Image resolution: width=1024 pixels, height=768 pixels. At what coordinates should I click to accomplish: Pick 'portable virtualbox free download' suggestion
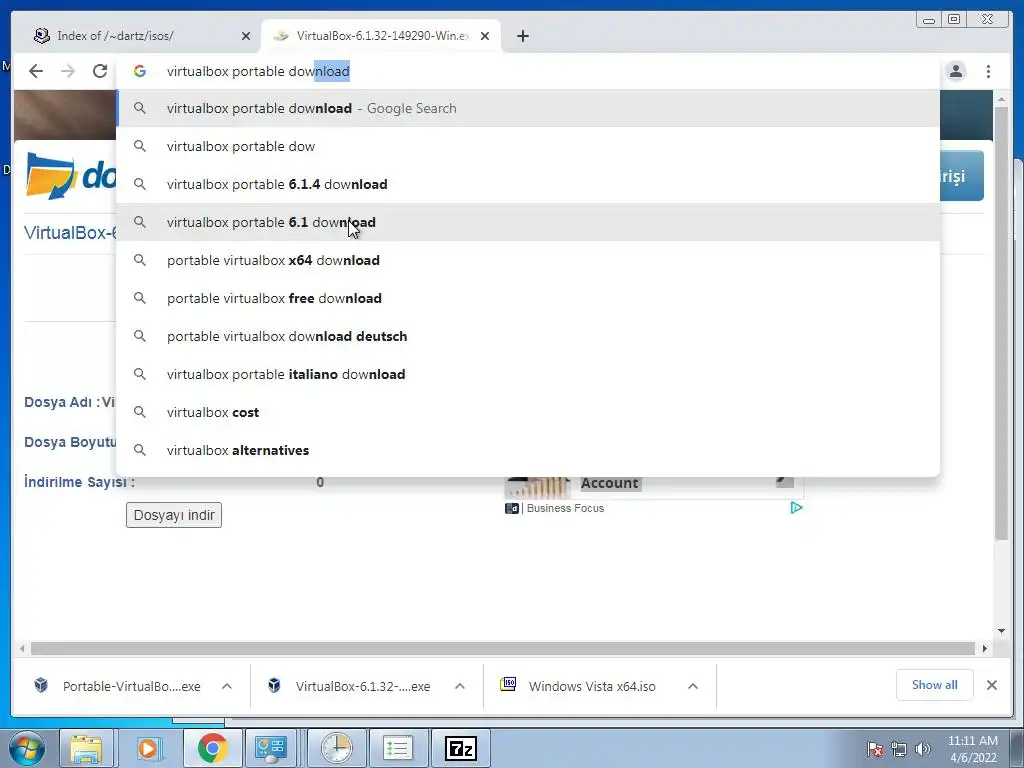(x=528, y=298)
